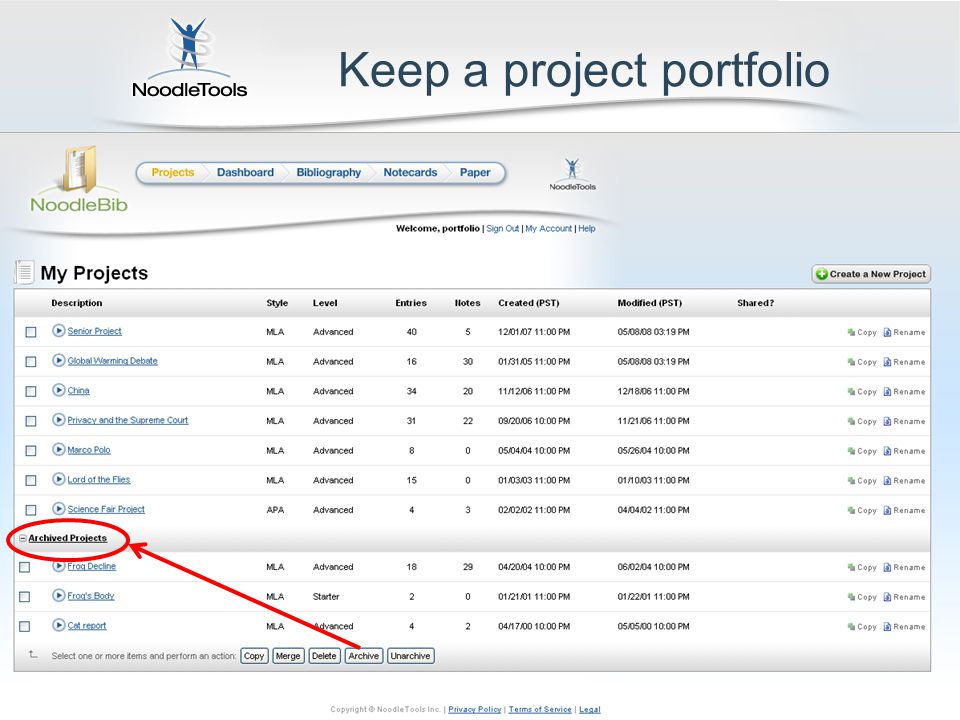The width and height of the screenshot is (960, 720).
Task: Rename the China project
Action: tap(904, 392)
